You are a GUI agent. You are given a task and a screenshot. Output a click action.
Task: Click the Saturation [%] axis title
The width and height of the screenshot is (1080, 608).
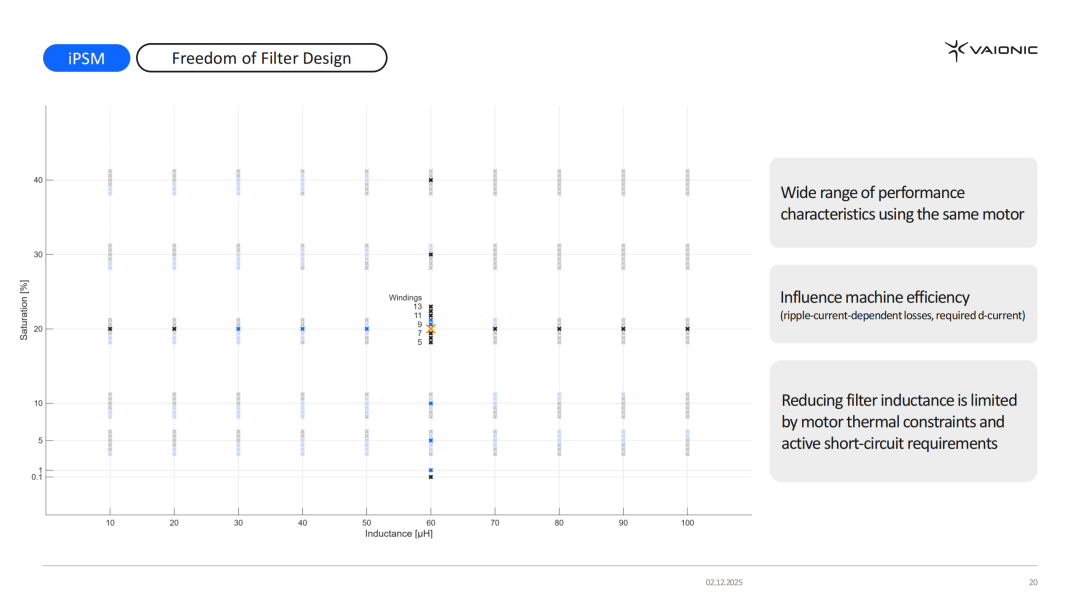[x=24, y=310]
